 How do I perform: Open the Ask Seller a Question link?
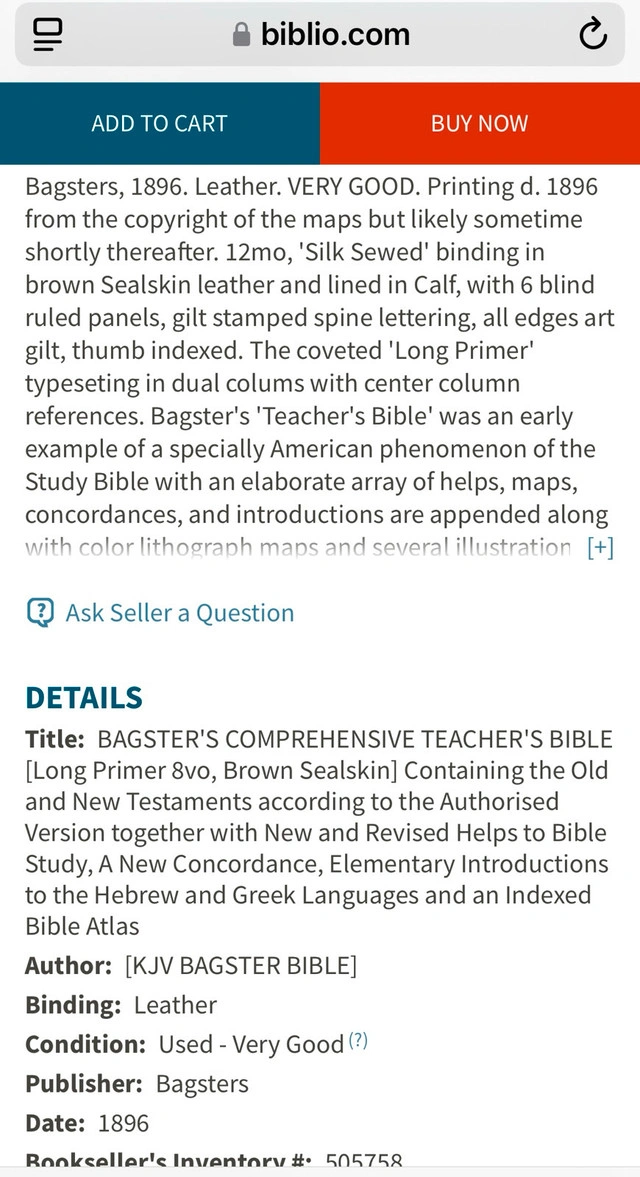point(180,613)
